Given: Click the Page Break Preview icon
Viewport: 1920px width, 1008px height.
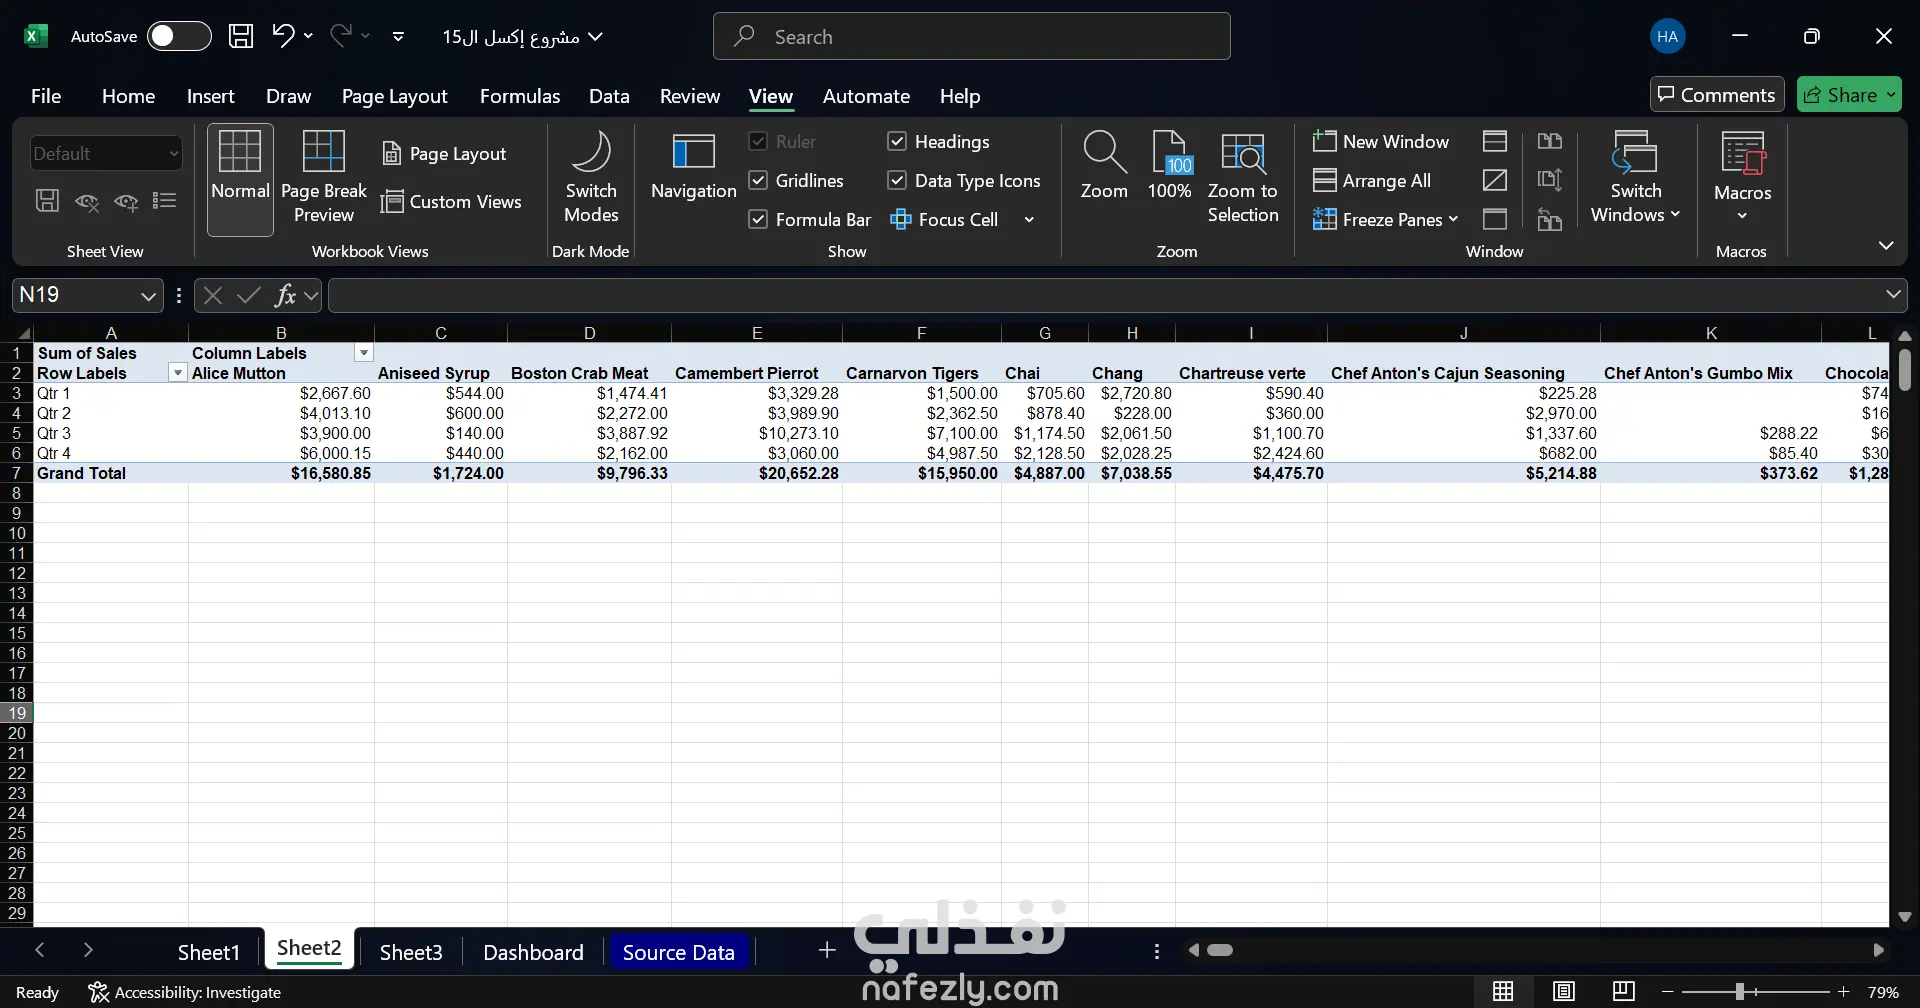Looking at the screenshot, I should pyautogui.click(x=323, y=176).
